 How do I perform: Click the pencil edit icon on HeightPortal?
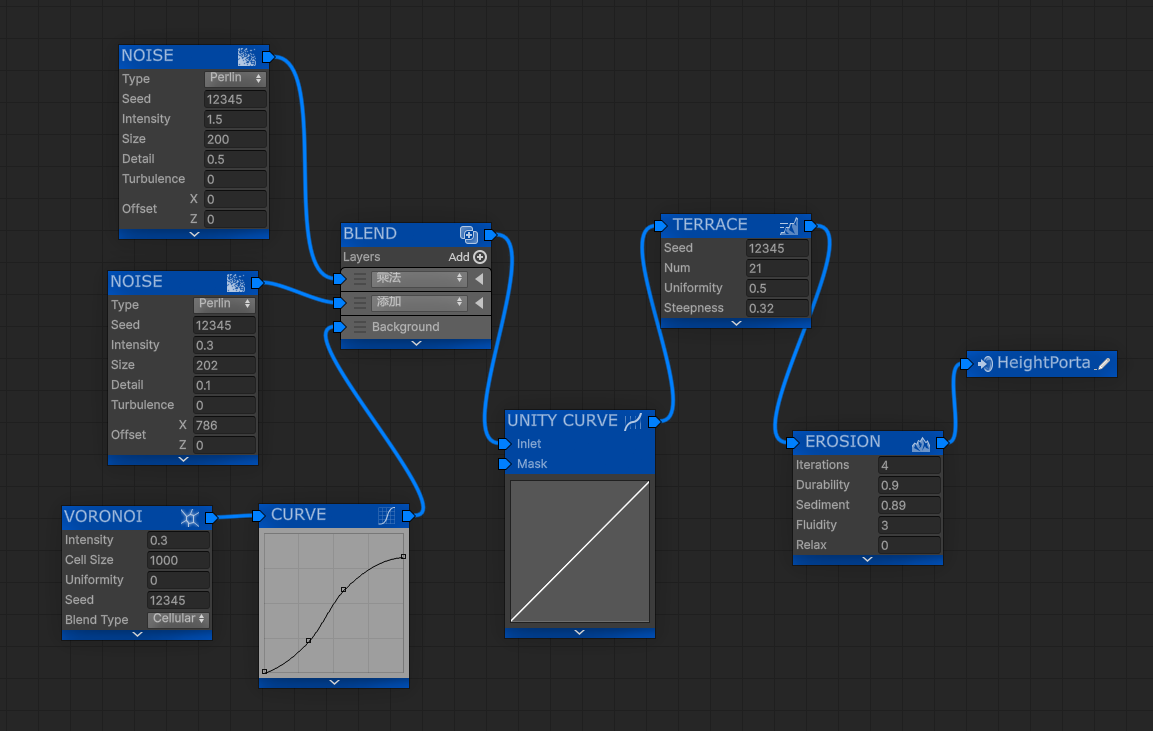[1104, 363]
